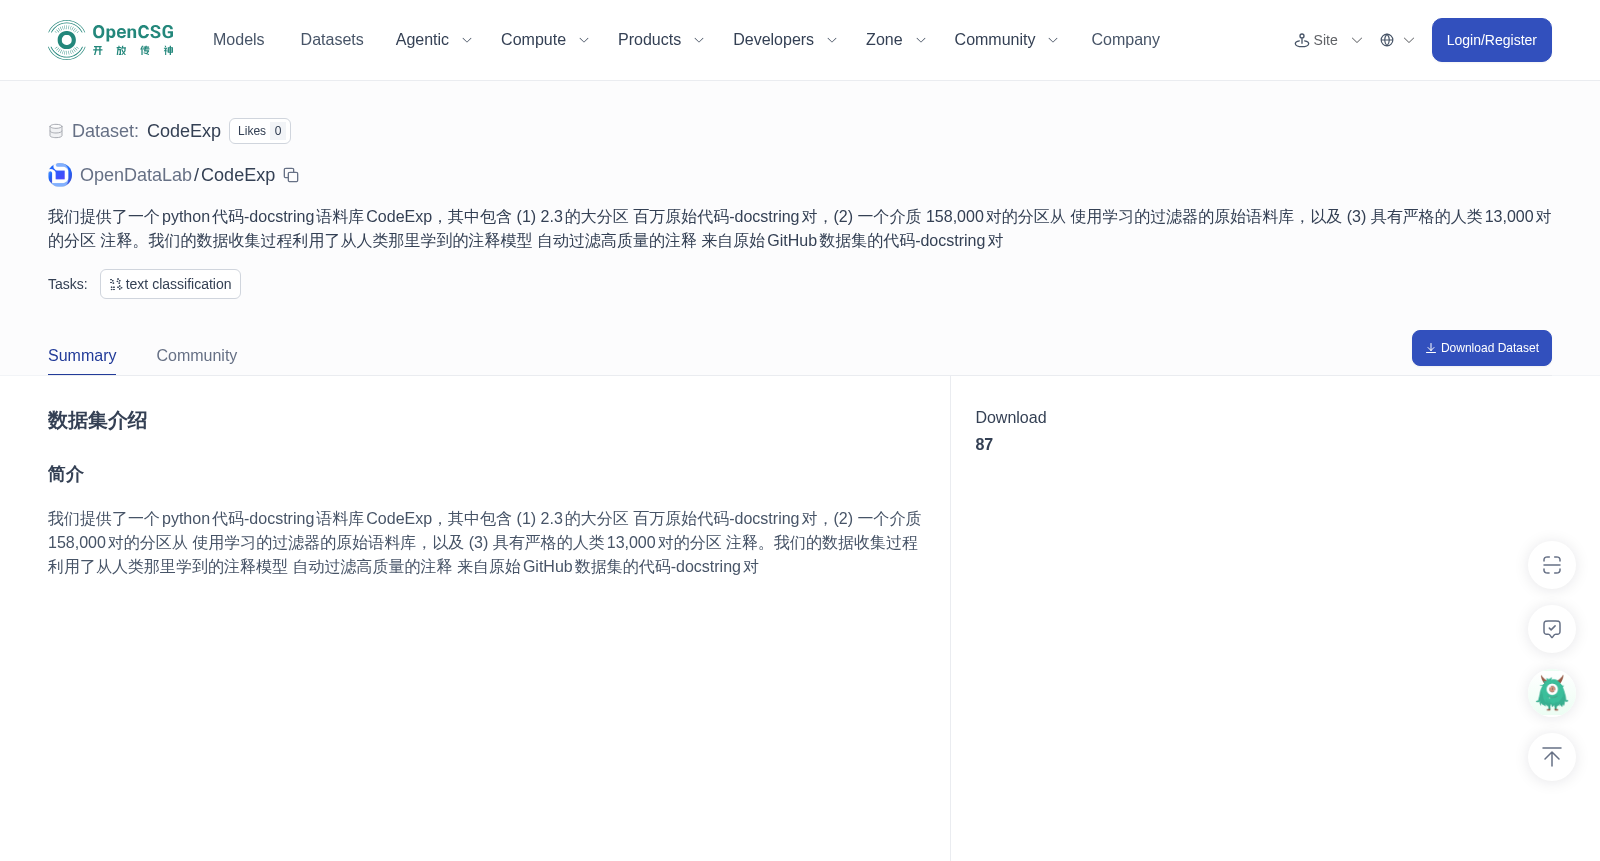The width and height of the screenshot is (1600, 861).
Task: Open the feedback floating button
Action: pyautogui.click(x=1552, y=629)
